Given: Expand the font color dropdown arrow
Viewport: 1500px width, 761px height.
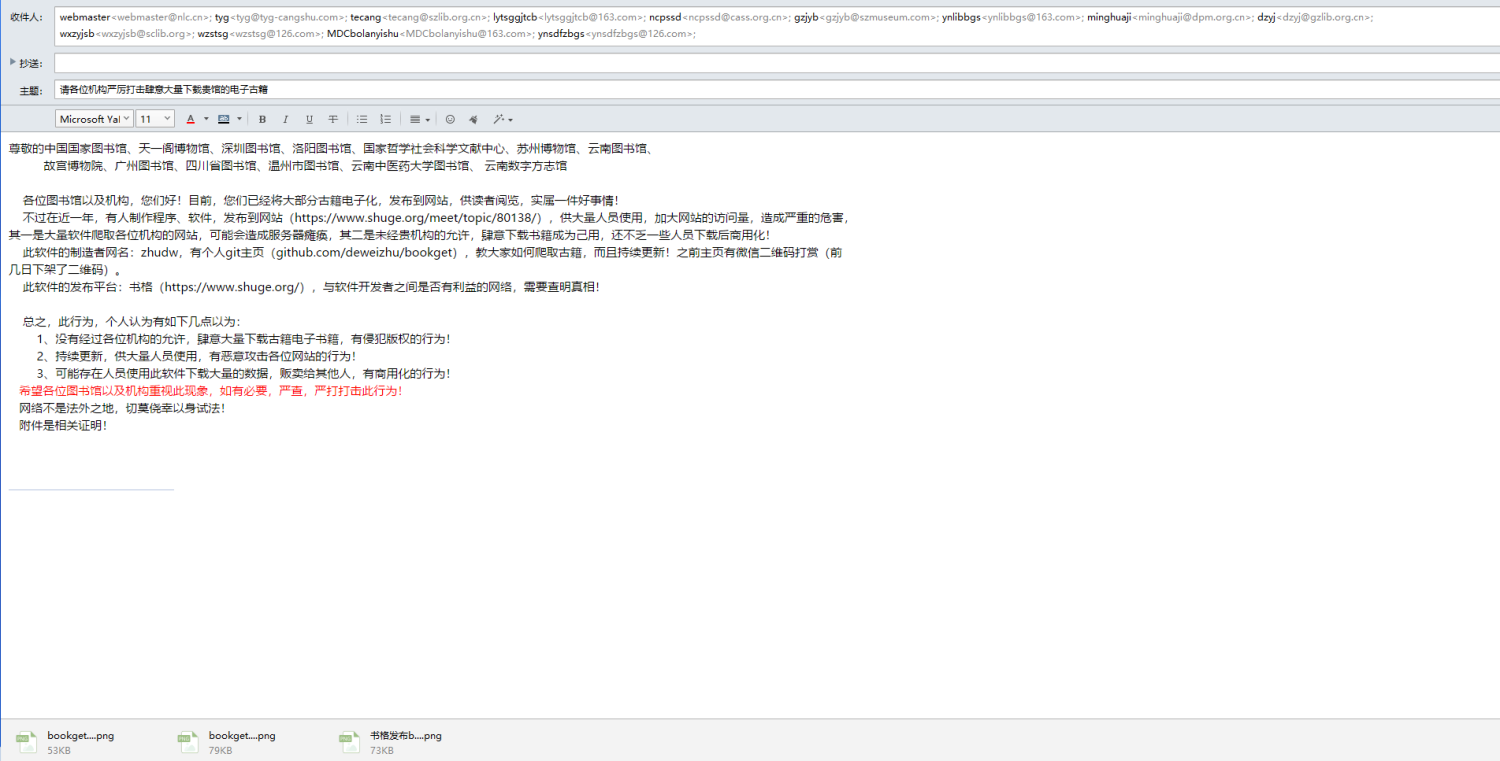Looking at the screenshot, I should [x=206, y=119].
